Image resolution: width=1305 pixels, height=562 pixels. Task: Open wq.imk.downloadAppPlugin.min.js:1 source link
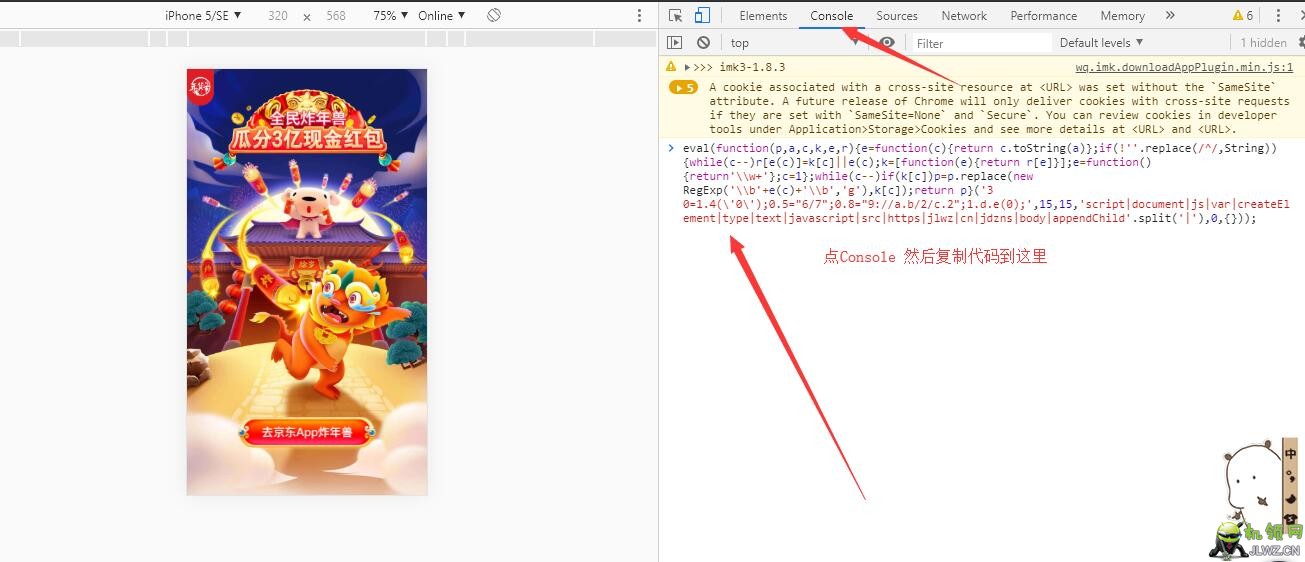point(1184,67)
